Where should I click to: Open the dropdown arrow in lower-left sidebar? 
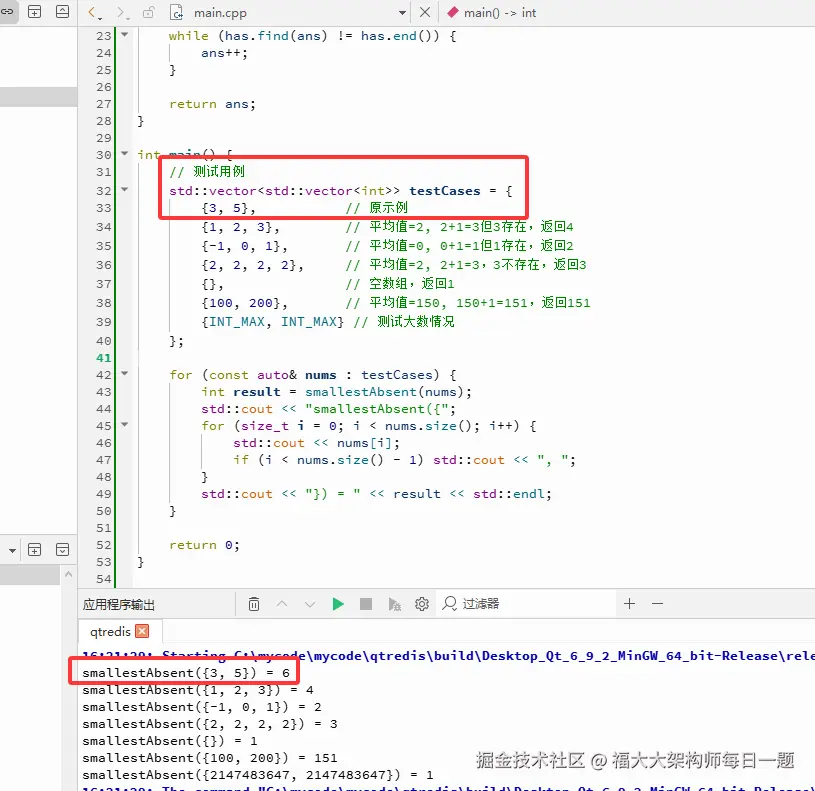pyautogui.click(x=12, y=550)
